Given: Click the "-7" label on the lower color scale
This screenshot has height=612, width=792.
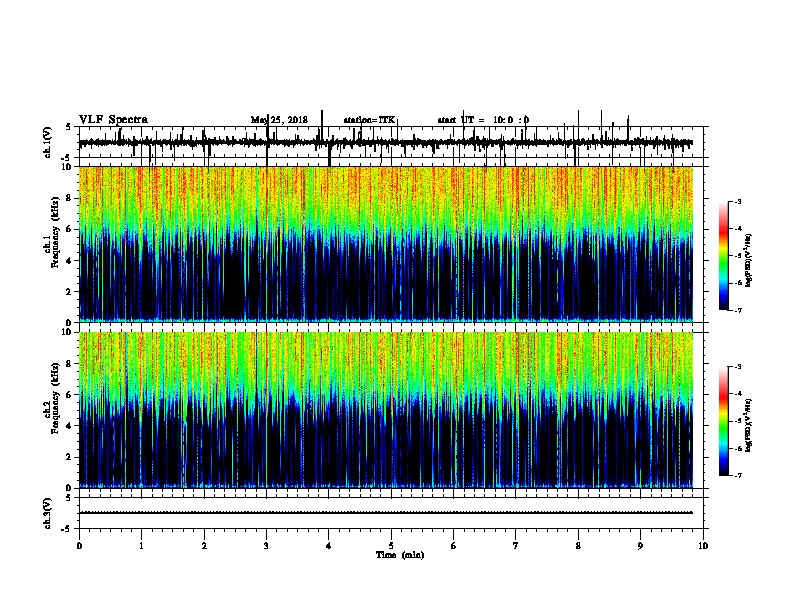Looking at the screenshot, I should pos(738,476).
